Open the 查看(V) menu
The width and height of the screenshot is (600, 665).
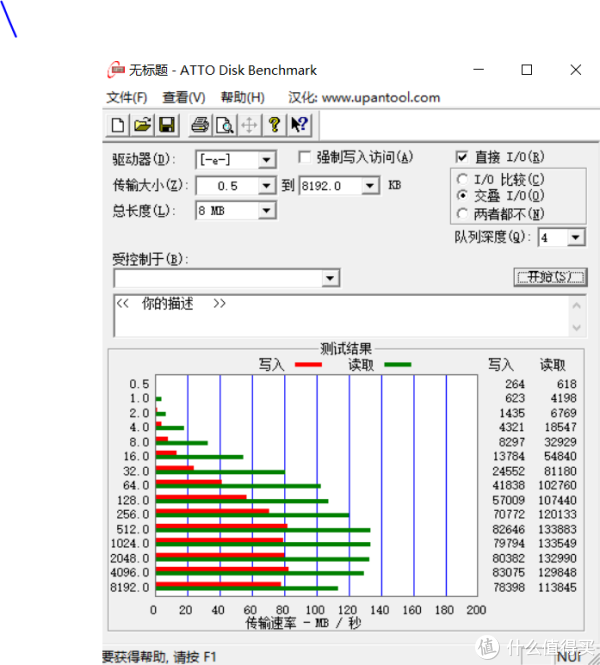[184, 98]
